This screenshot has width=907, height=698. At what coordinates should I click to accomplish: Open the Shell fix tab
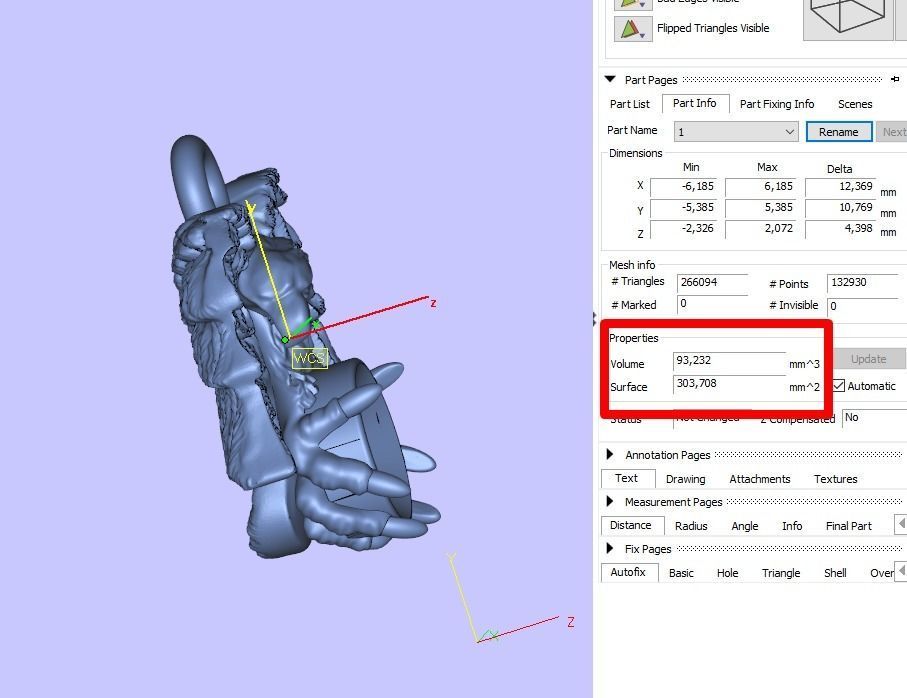point(835,573)
